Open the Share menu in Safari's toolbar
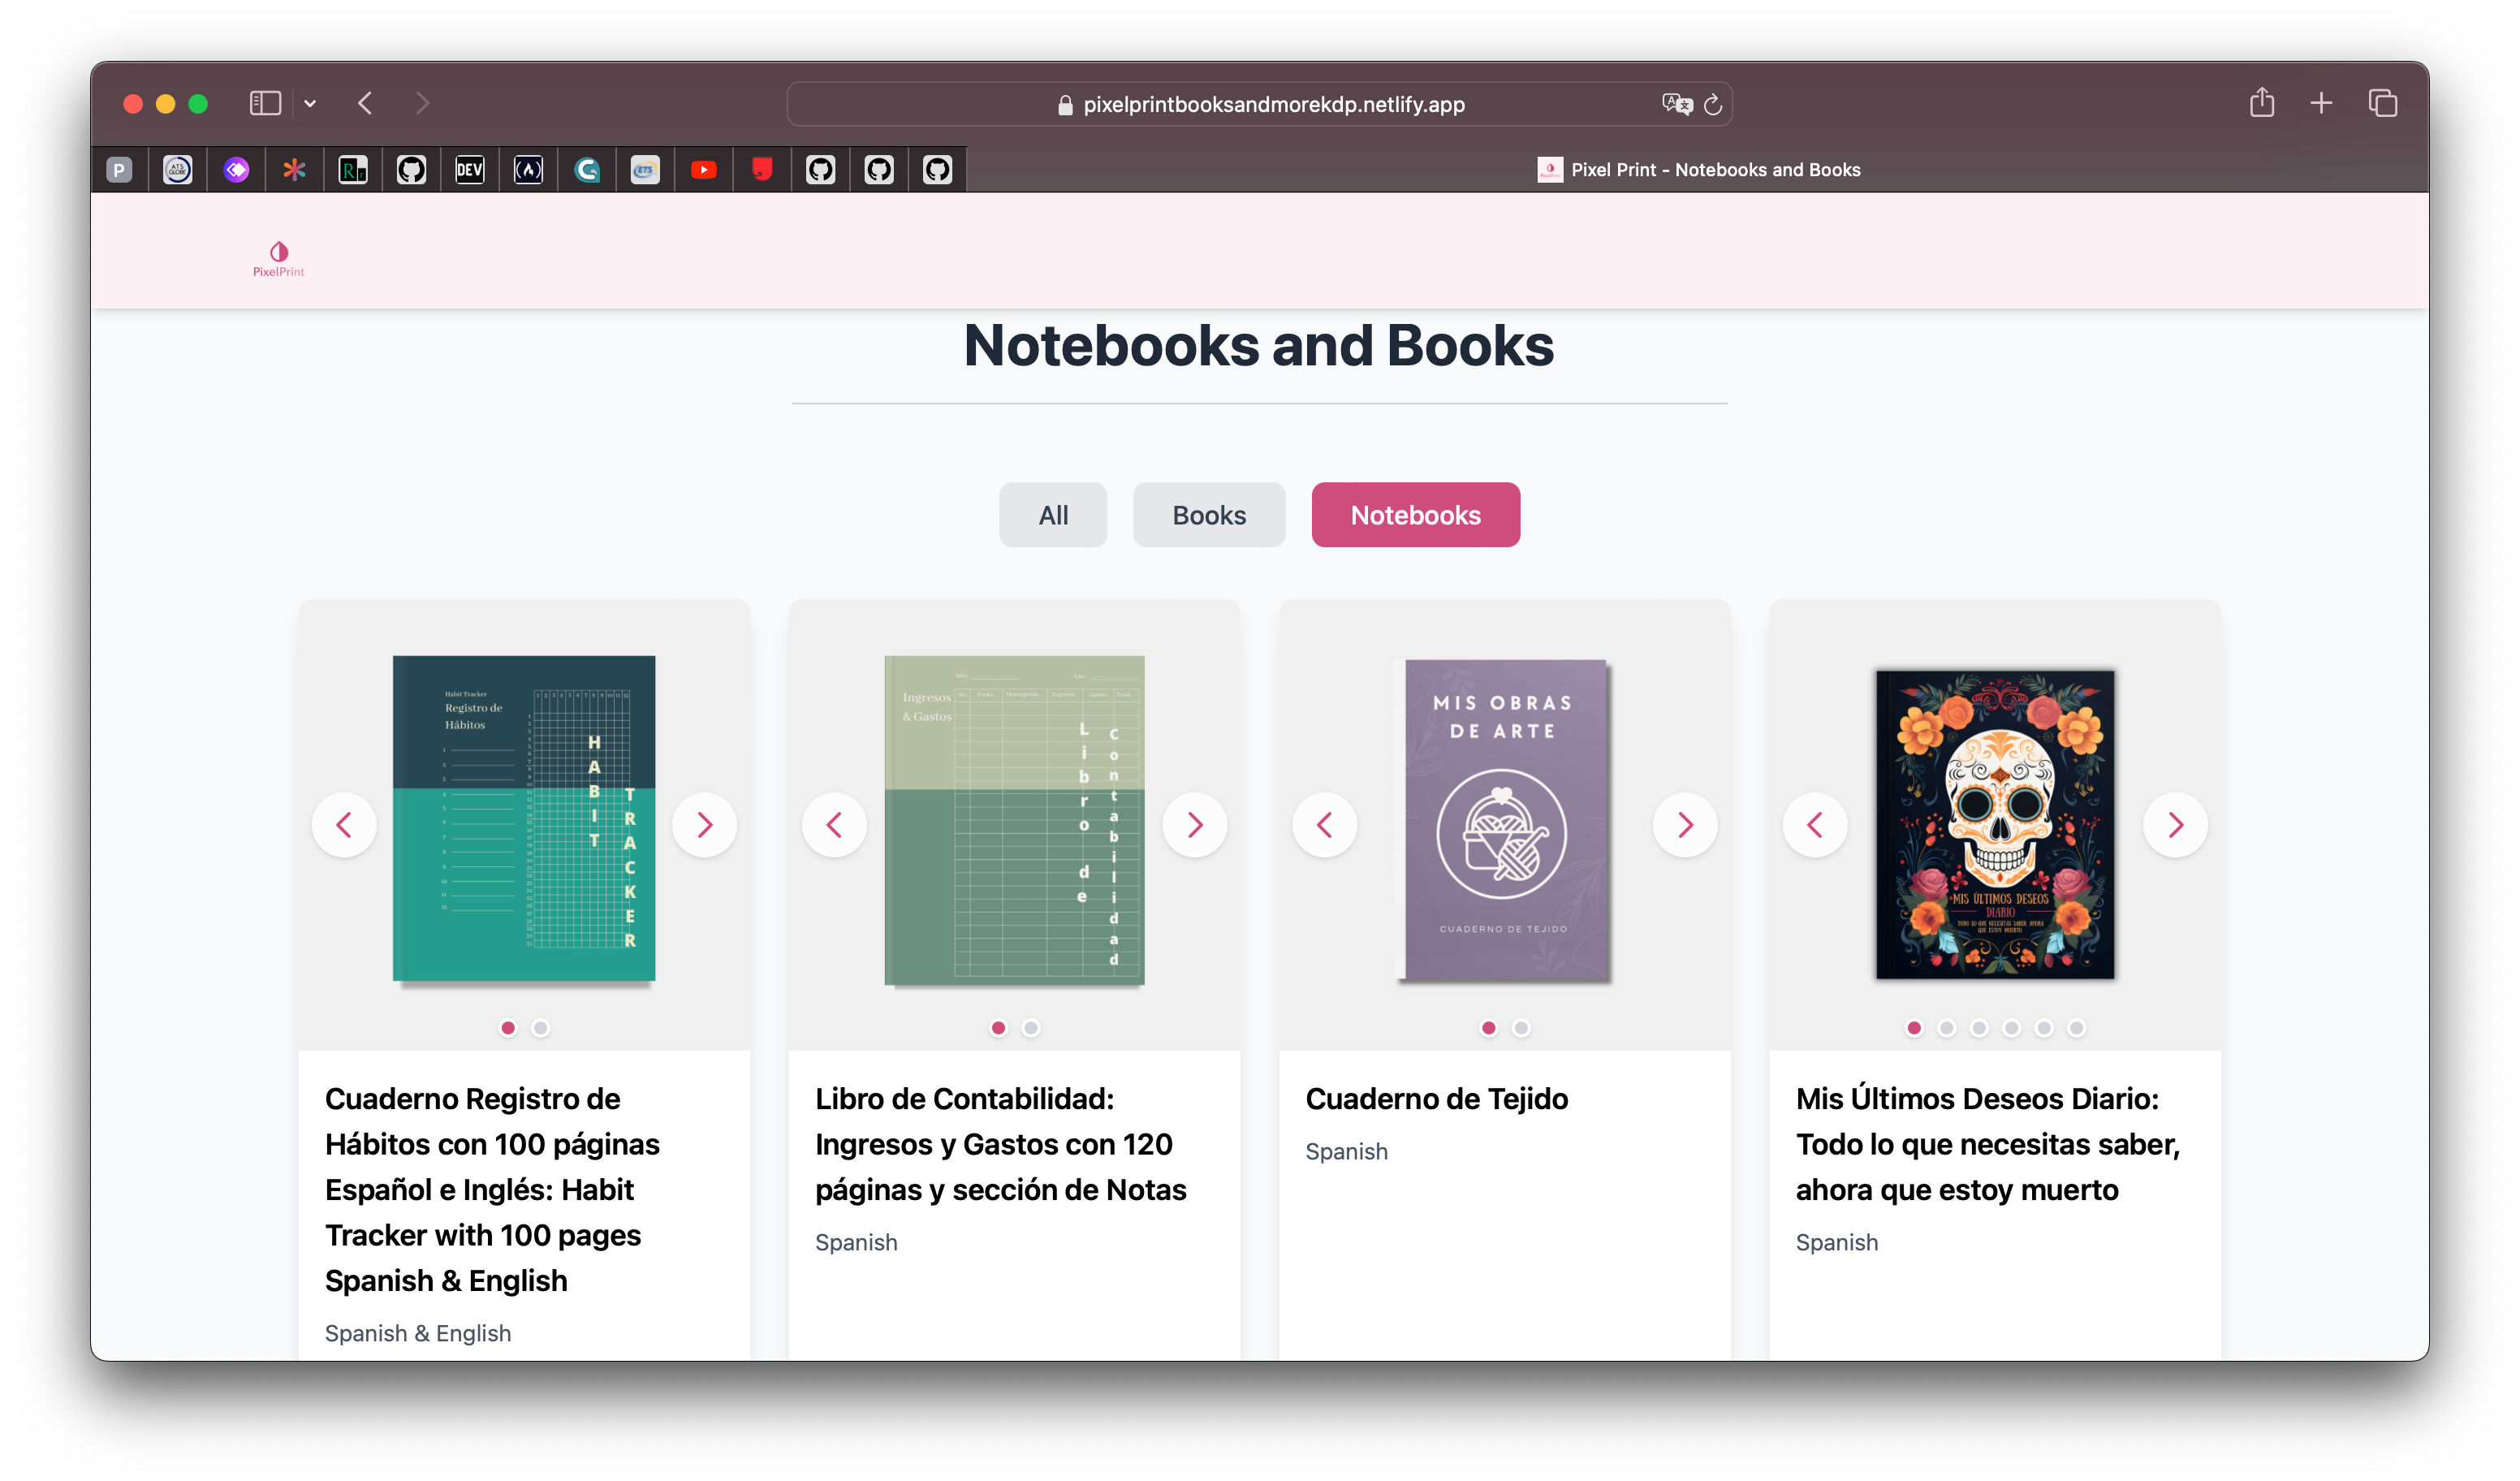The image size is (2520, 1481). click(2262, 102)
